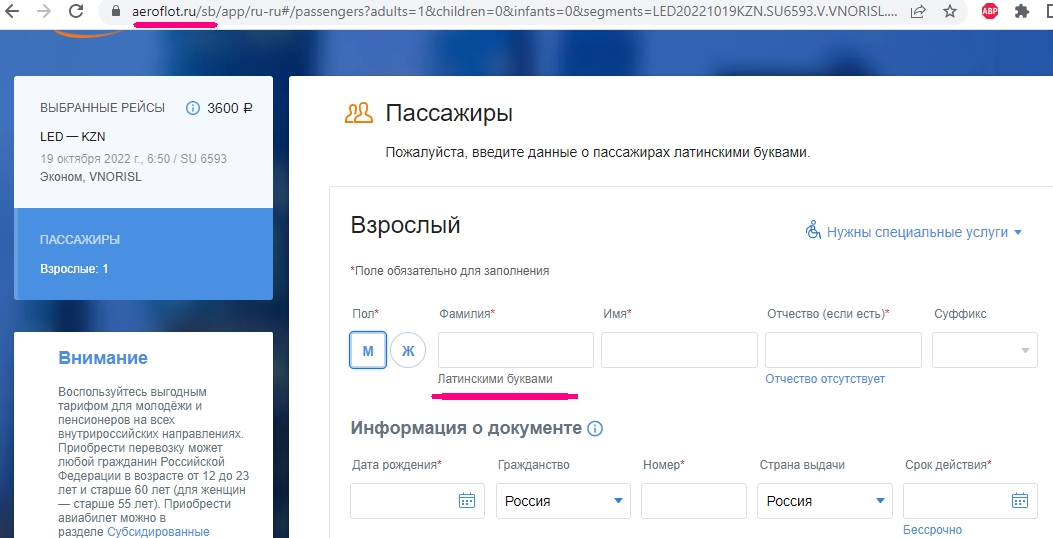1053x538 pixels.
Task: Click the LED — KZN route text
Action: (73, 136)
